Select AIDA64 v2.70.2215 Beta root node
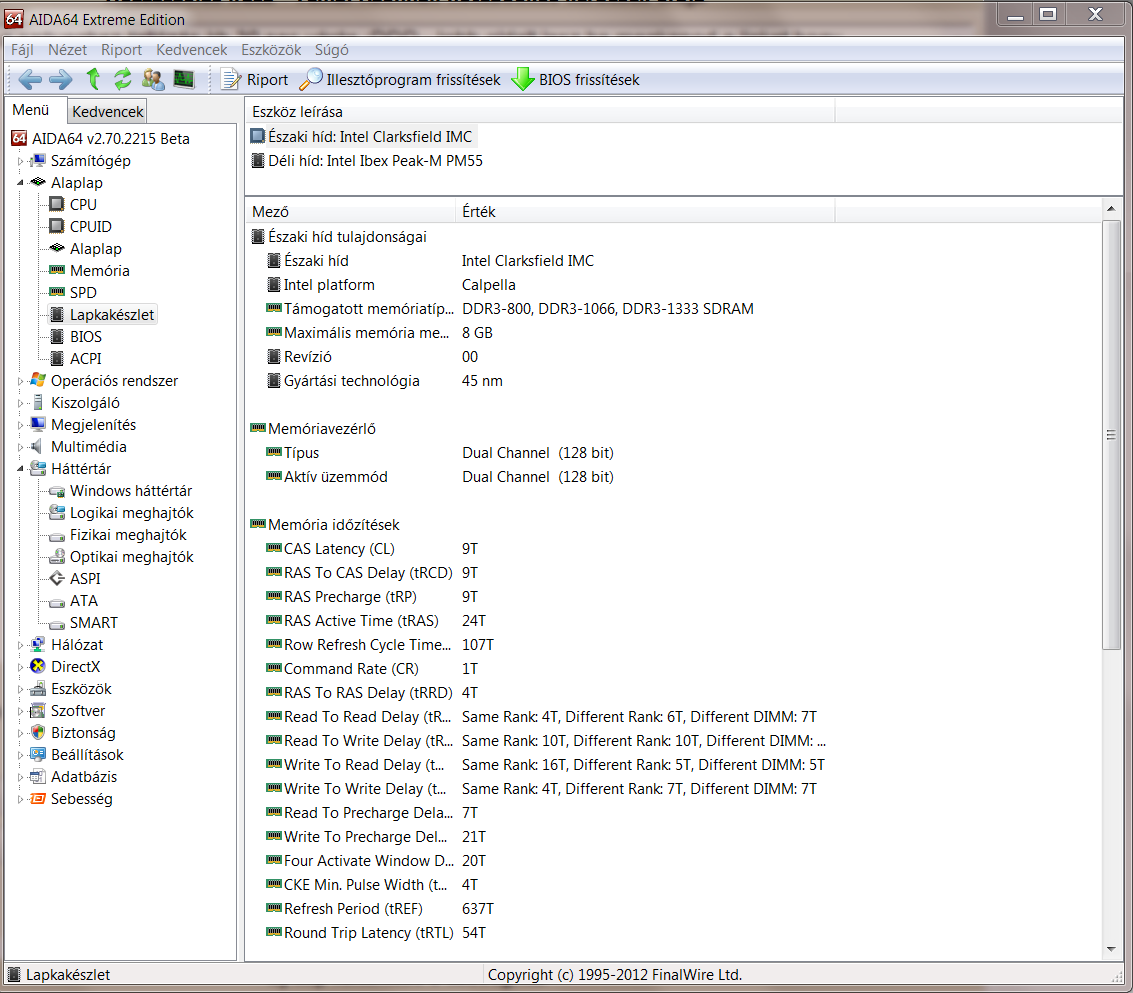Screen dimensions: 1133x993 click(x=111, y=139)
